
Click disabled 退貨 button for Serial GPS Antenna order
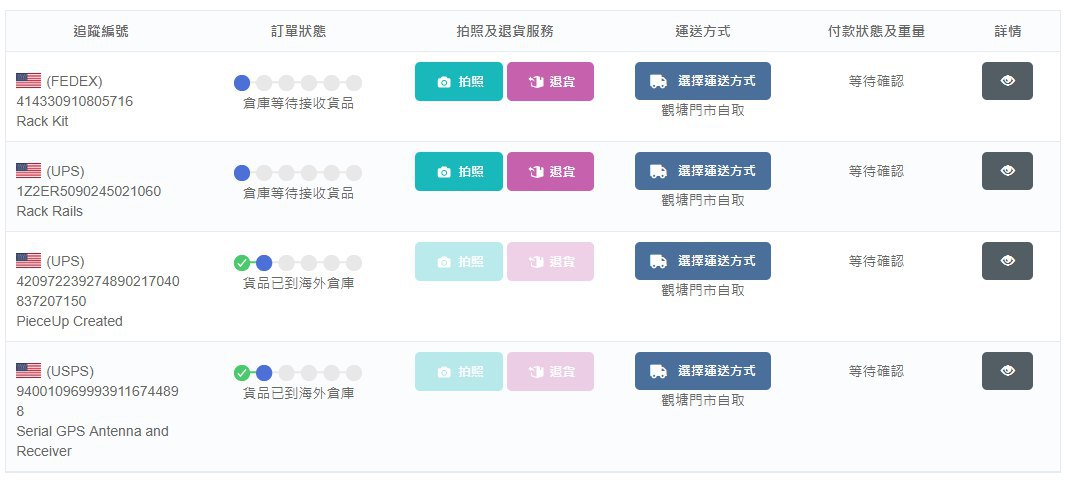[550, 371]
